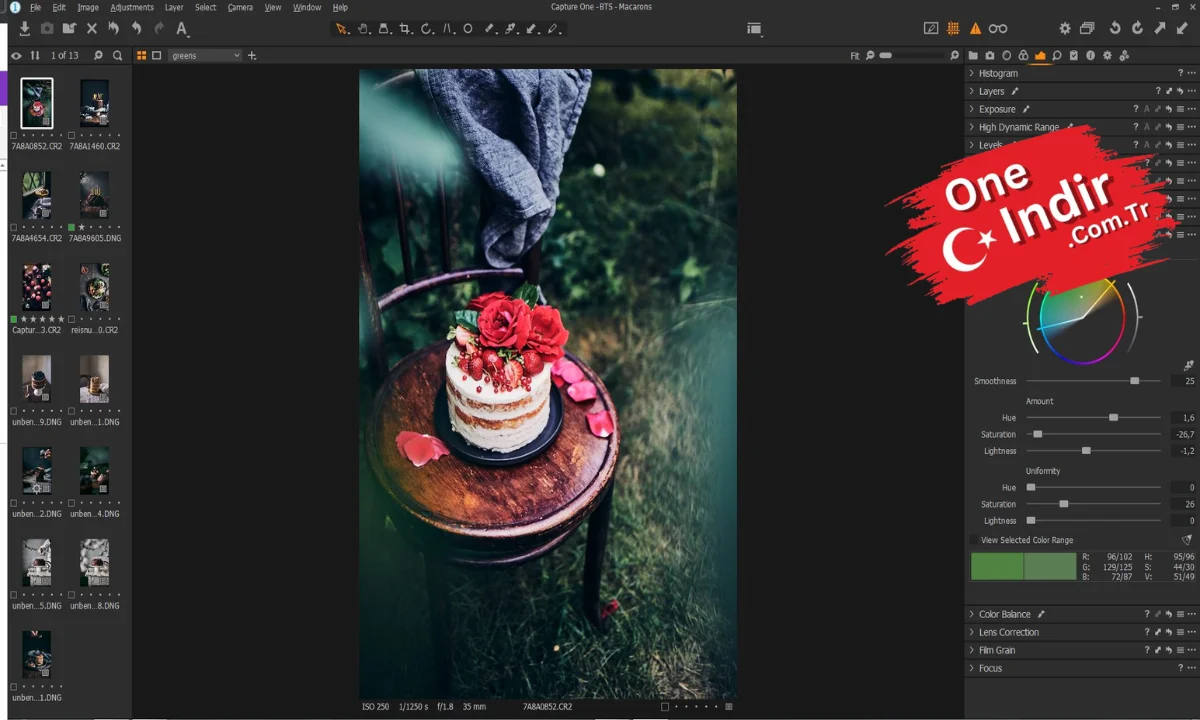Open the Camera menu

pyautogui.click(x=240, y=7)
